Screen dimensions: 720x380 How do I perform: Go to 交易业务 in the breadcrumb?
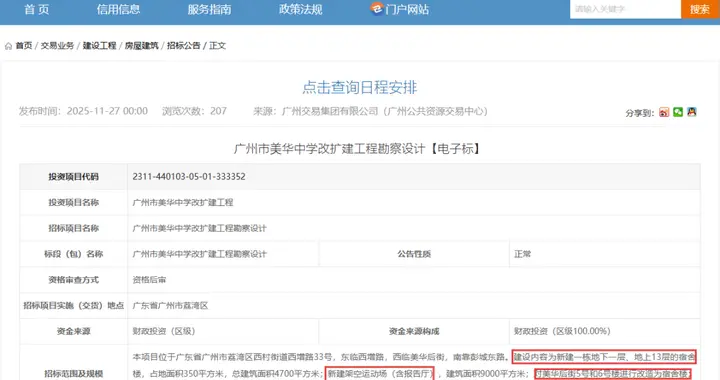[57, 45]
